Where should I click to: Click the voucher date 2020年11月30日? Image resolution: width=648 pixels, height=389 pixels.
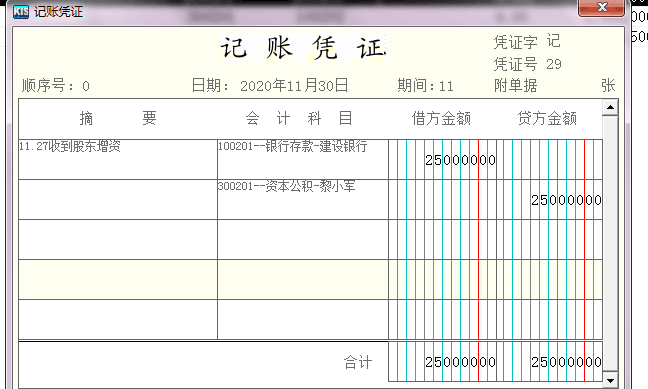[294, 86]
